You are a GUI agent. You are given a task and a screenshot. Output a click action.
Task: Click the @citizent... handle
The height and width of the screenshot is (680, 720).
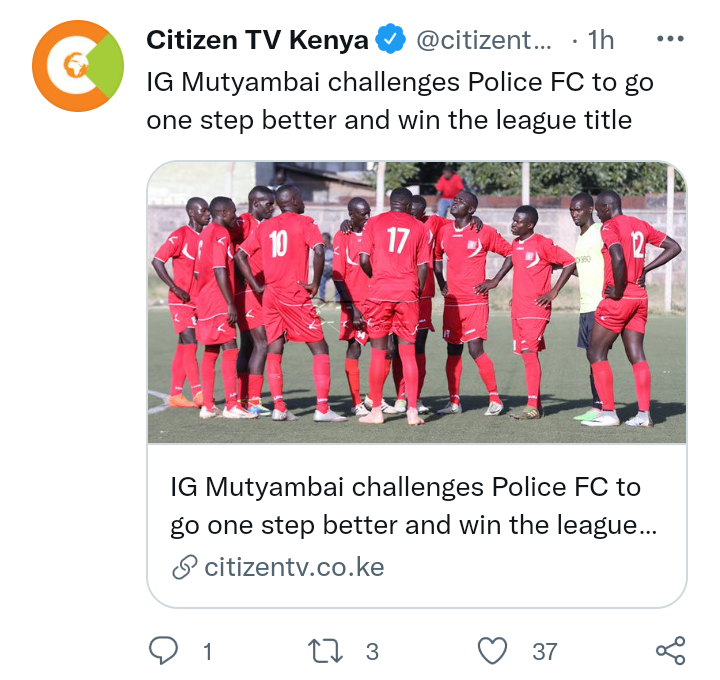pos(484,40)
